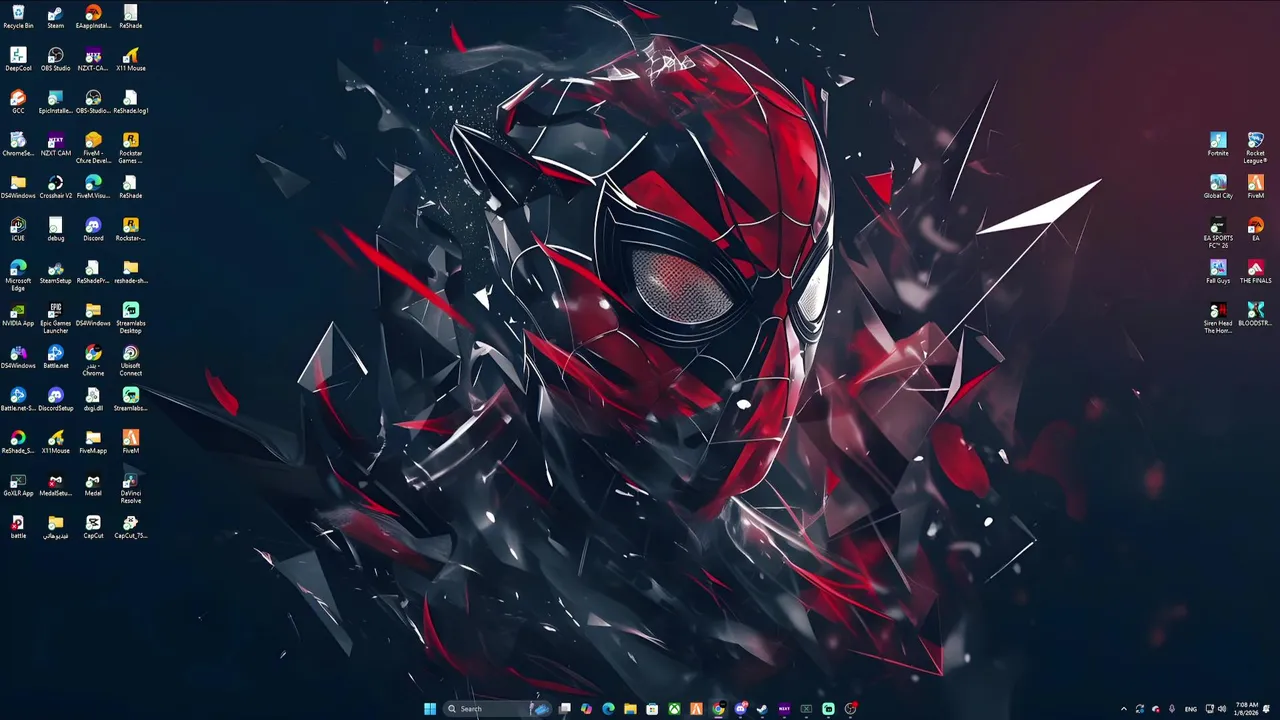The image size is (1280, 720).
Task: Open the Discord desktop shortcut
Action: [x=93, y=229]
